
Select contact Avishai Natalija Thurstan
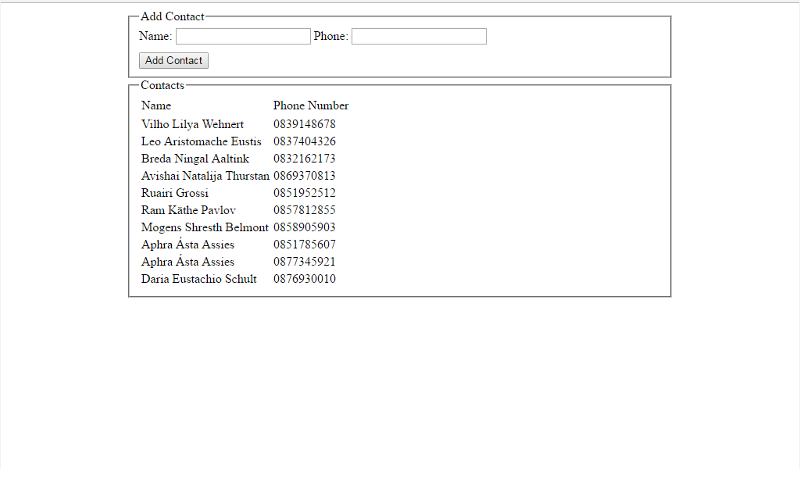click(205, 176)
